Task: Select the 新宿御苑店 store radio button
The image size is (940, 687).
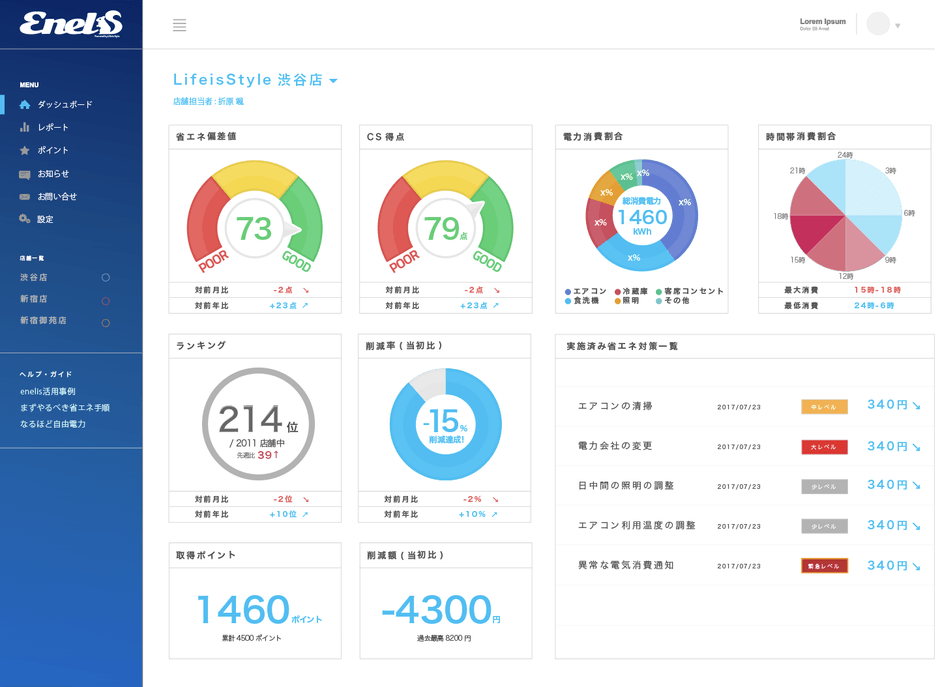Action: [x=104, y=323]
